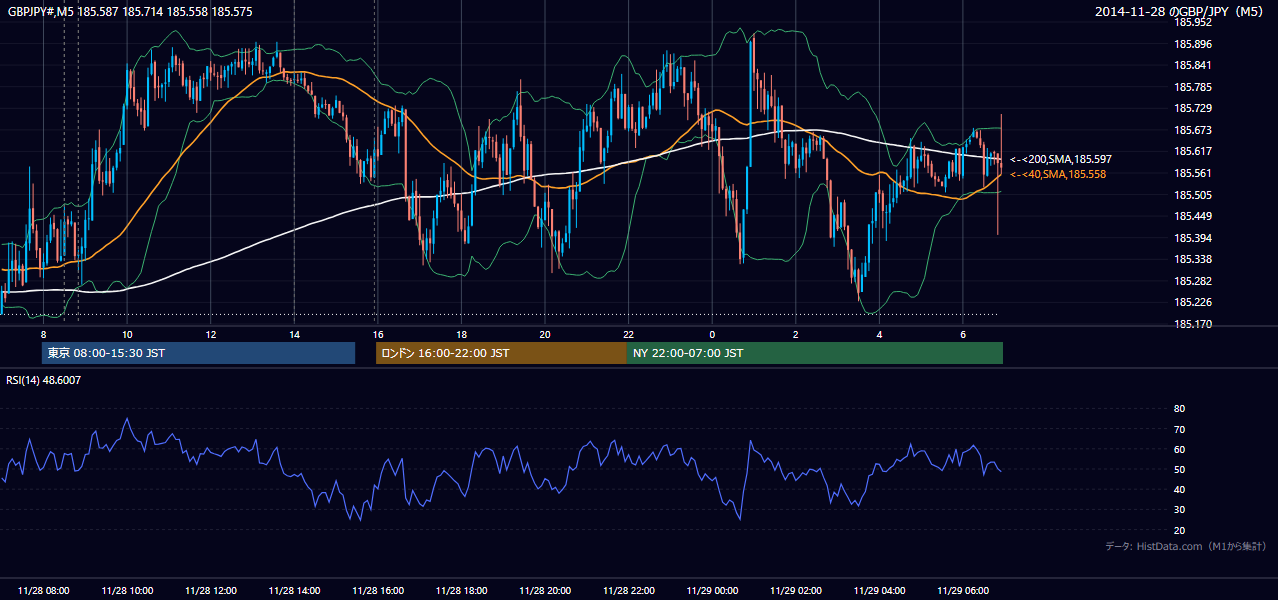Click the '11/28 14:00' time axis label
Image resolution: width=1278 pixels, height=600 pixels.
tap(294, 591)
